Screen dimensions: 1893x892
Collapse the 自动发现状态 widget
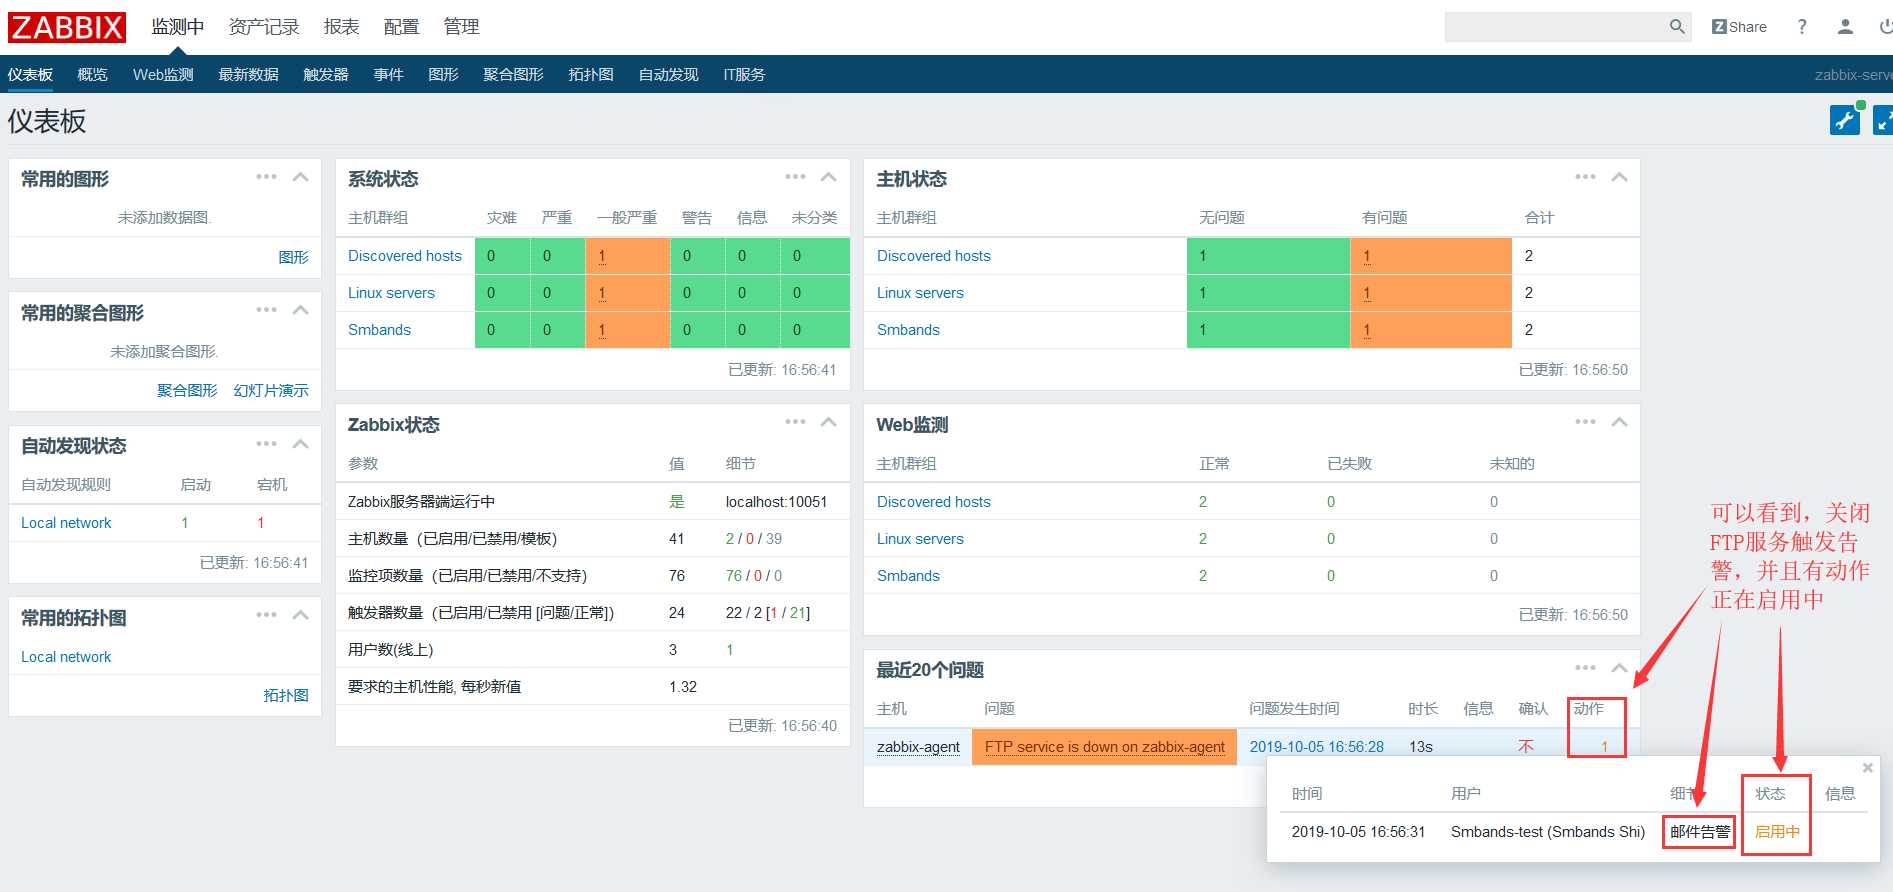point(300,444)
